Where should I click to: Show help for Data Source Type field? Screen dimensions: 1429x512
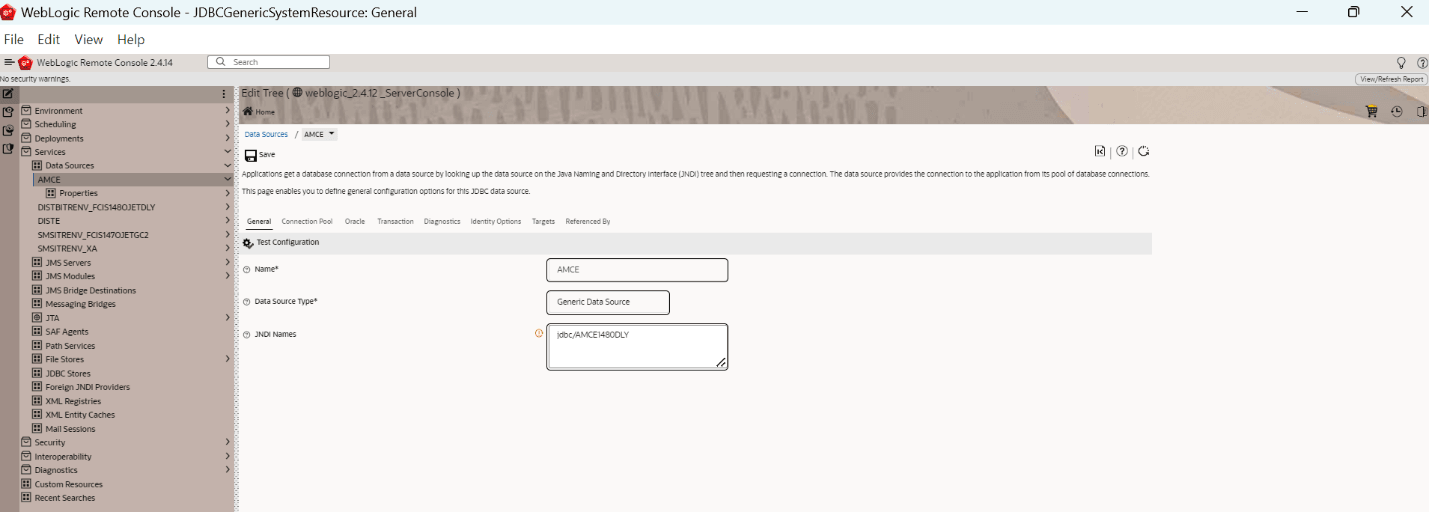pos(247,302)
